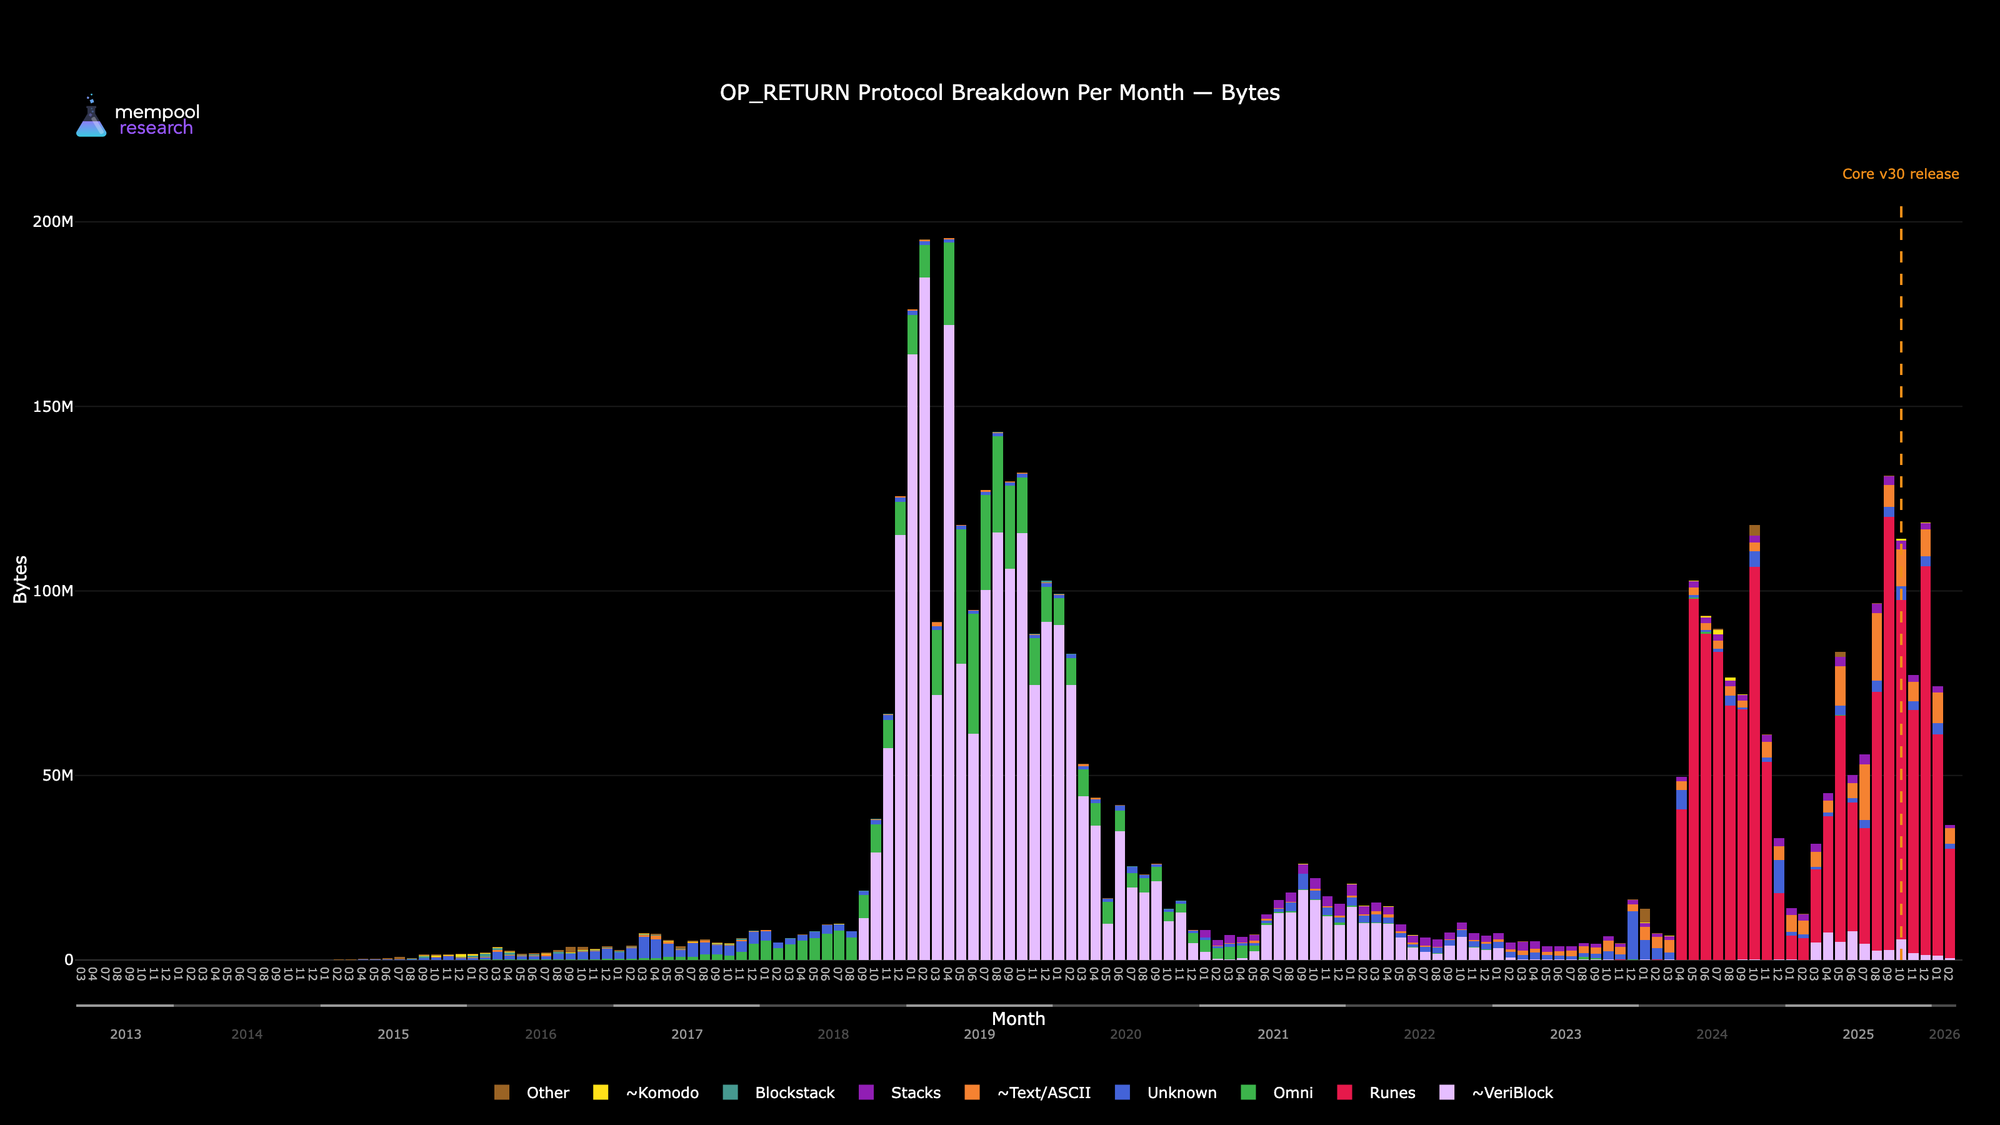
Task: Hide Runes series using red legend swatch
Action: [x=1345, y=1093]
